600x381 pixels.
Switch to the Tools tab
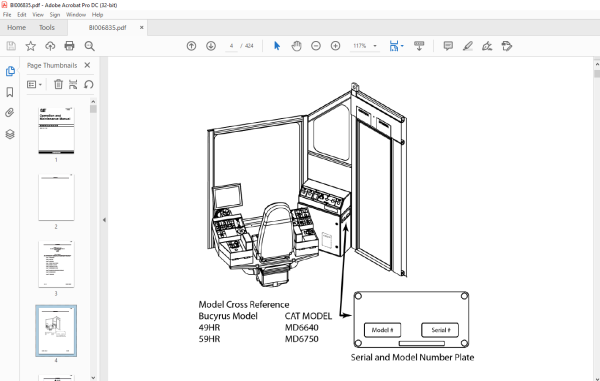click(47, 28)
